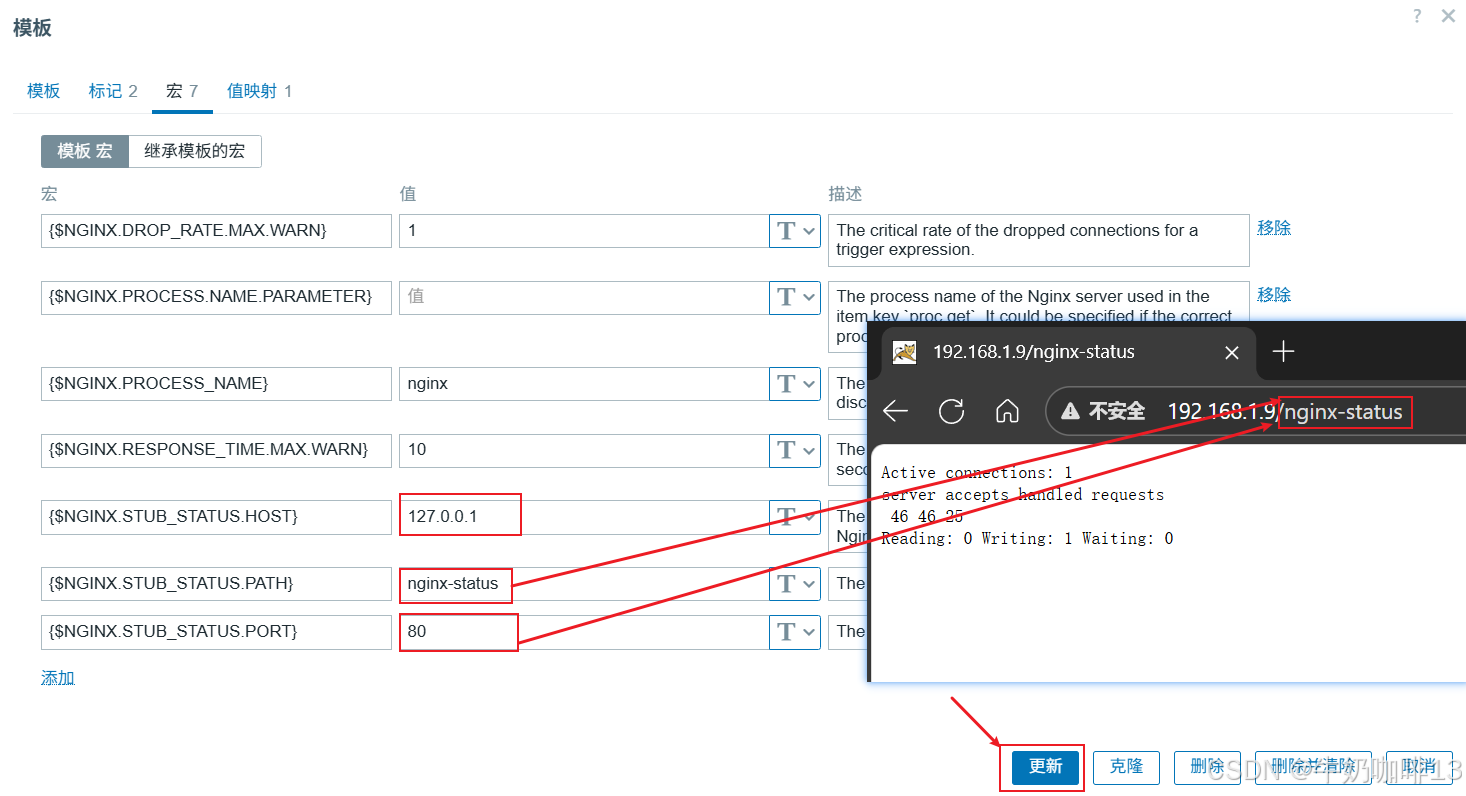Click 'Active connections: 1' text in browser
The width and height of the screenshot is (1466, 796).
tap(976, 473)
